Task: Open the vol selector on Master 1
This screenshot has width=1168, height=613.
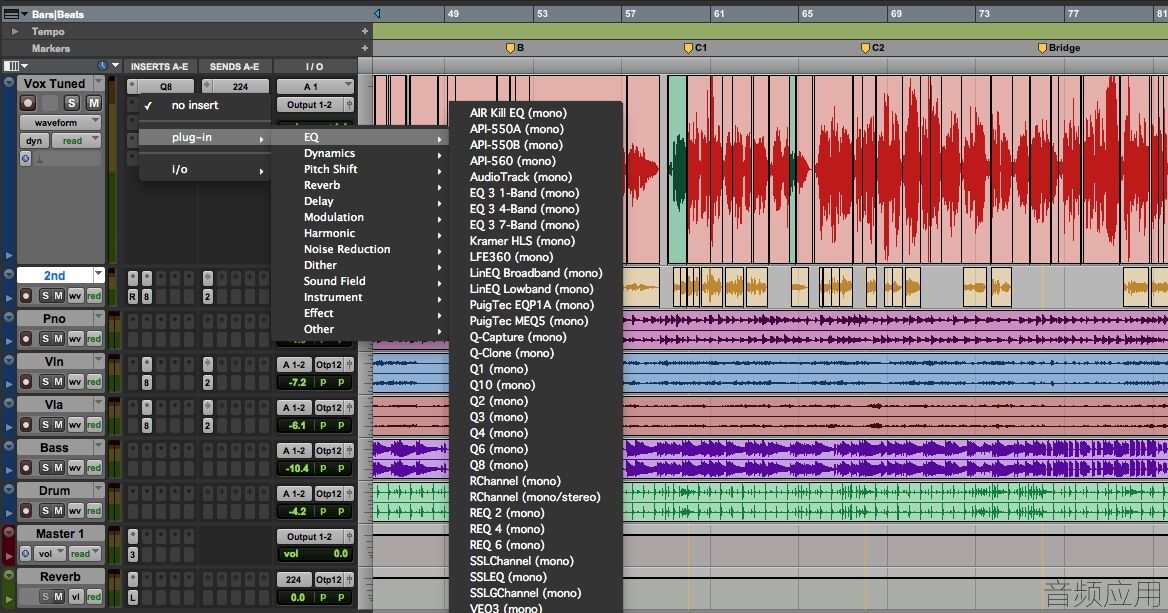Action: 51,553
